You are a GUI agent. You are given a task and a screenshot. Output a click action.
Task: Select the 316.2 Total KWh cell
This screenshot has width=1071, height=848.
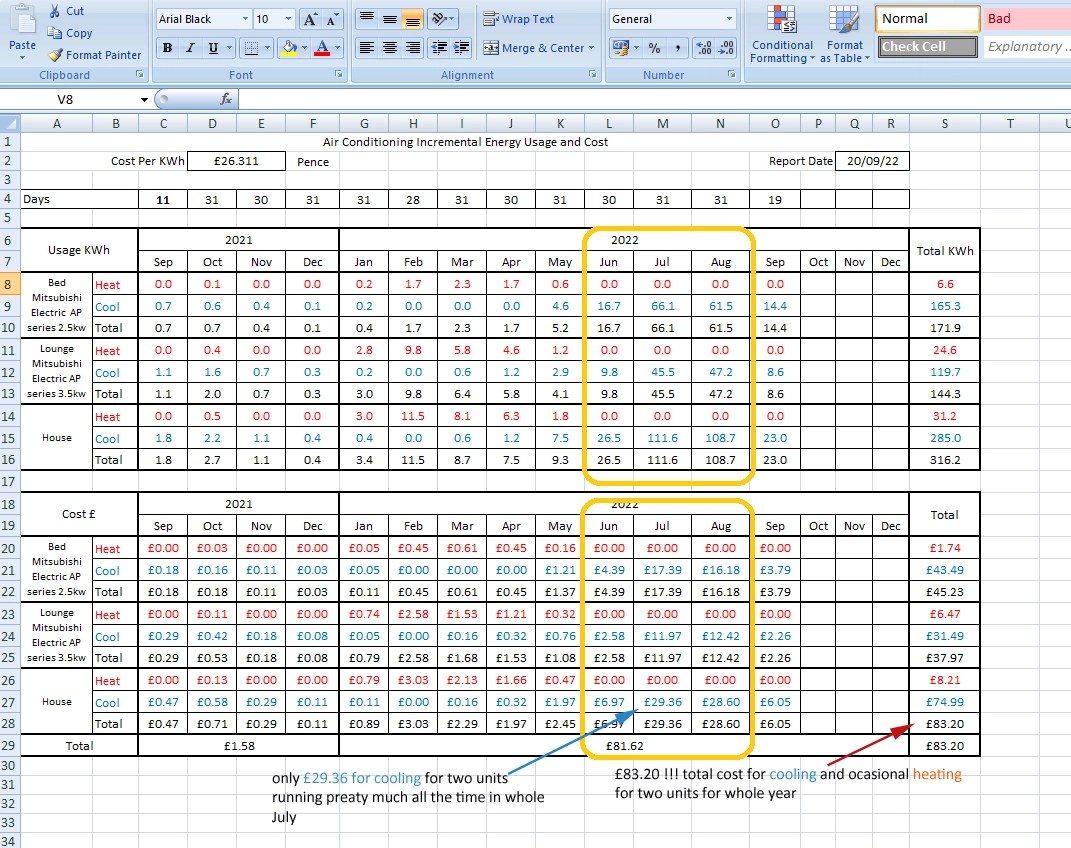coord(945,460)
